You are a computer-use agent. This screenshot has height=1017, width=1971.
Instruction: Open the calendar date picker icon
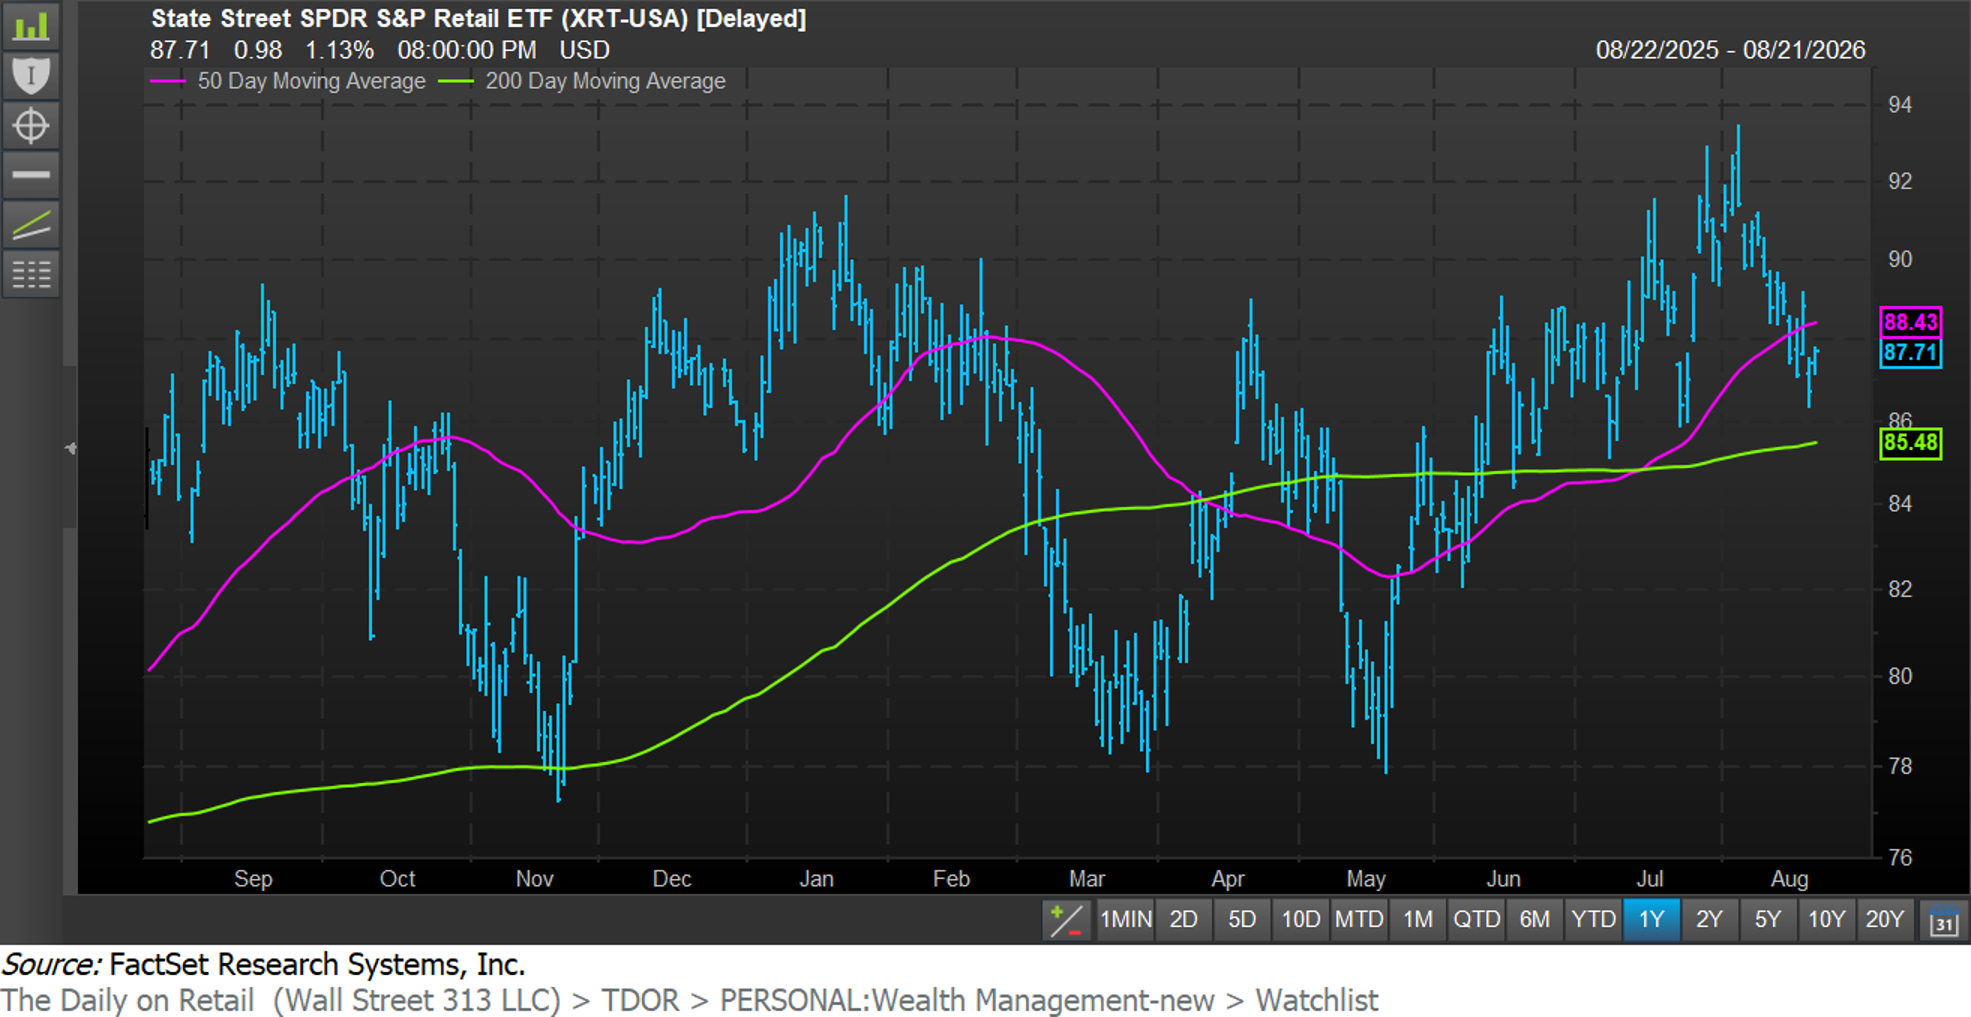1942,920
